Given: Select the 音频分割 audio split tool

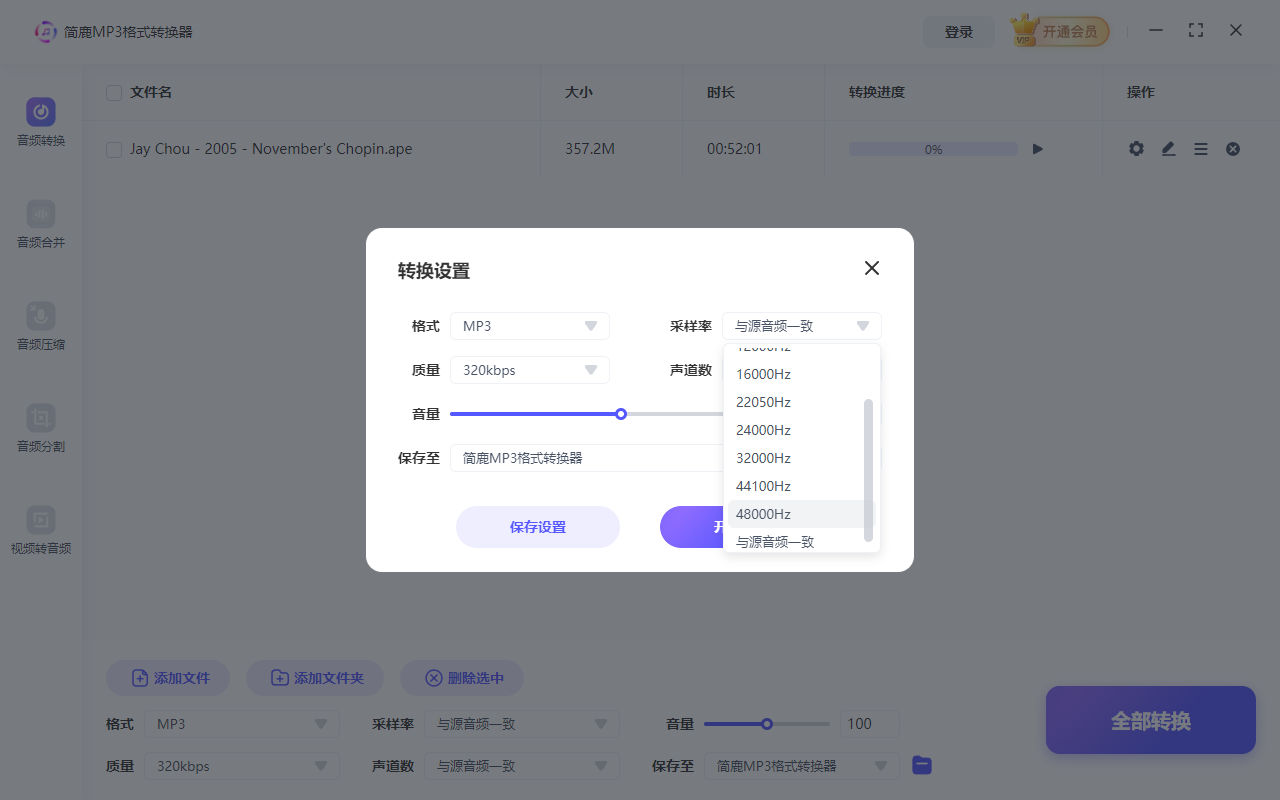Looking at the screenshot, I should coord(40,429).
